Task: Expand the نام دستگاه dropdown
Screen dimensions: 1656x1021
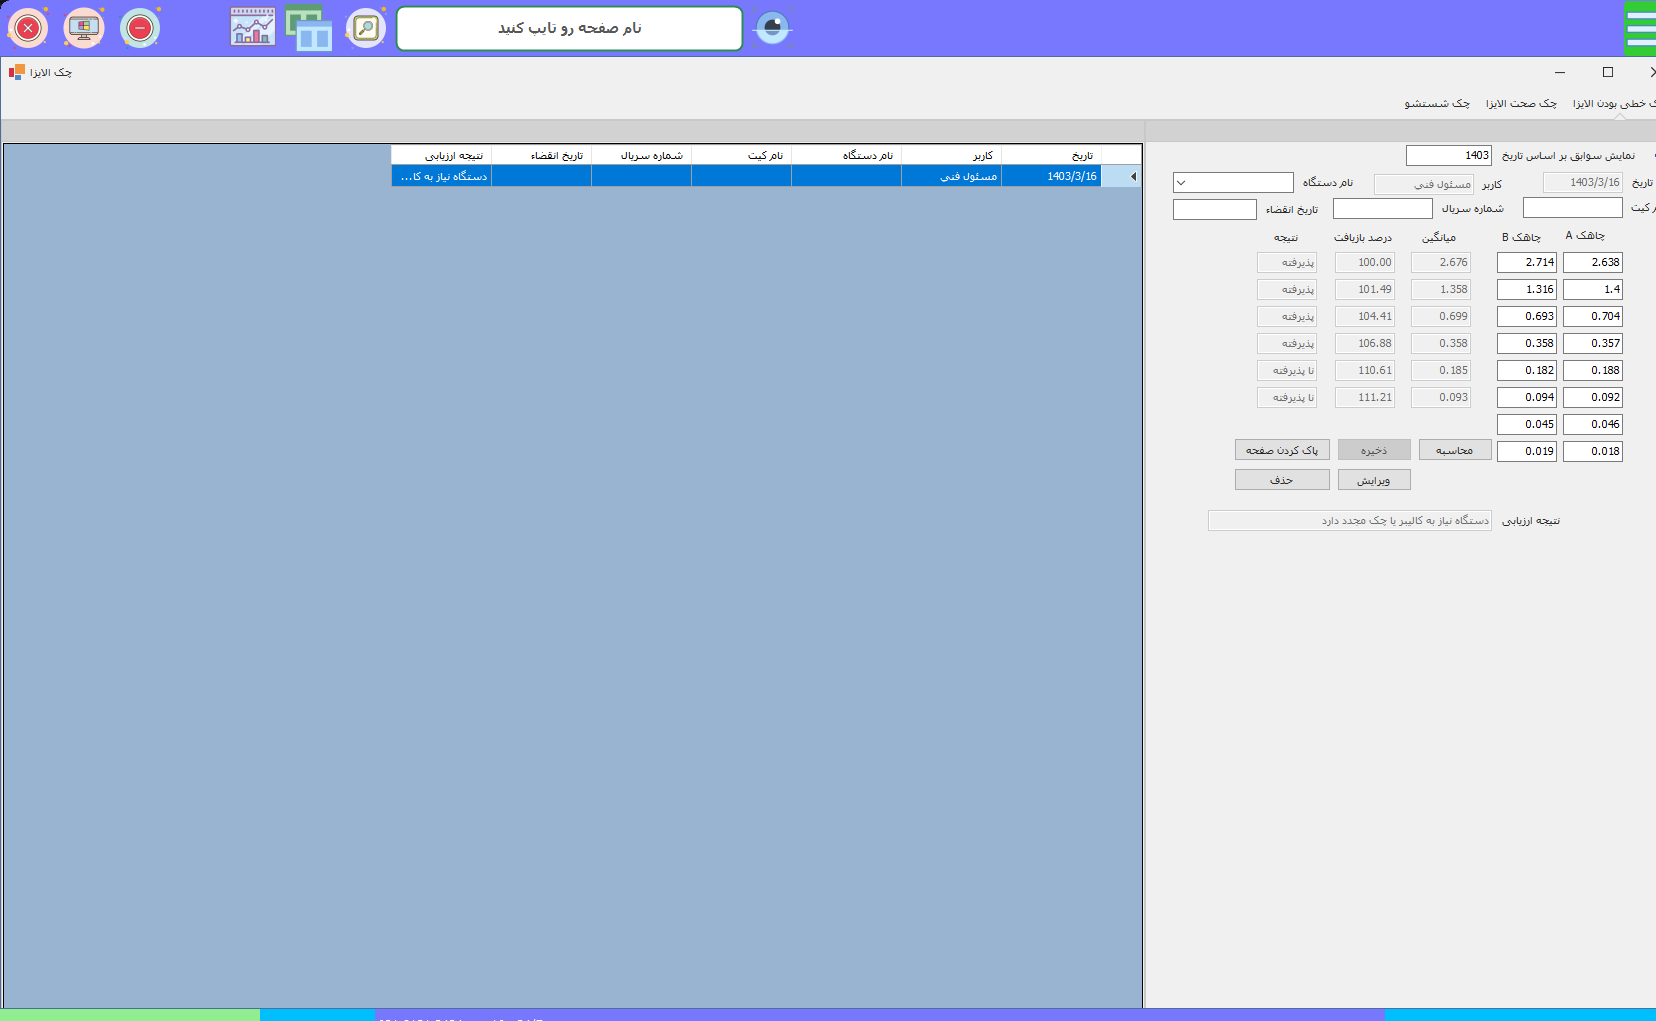Action: tap(1181, 183)
